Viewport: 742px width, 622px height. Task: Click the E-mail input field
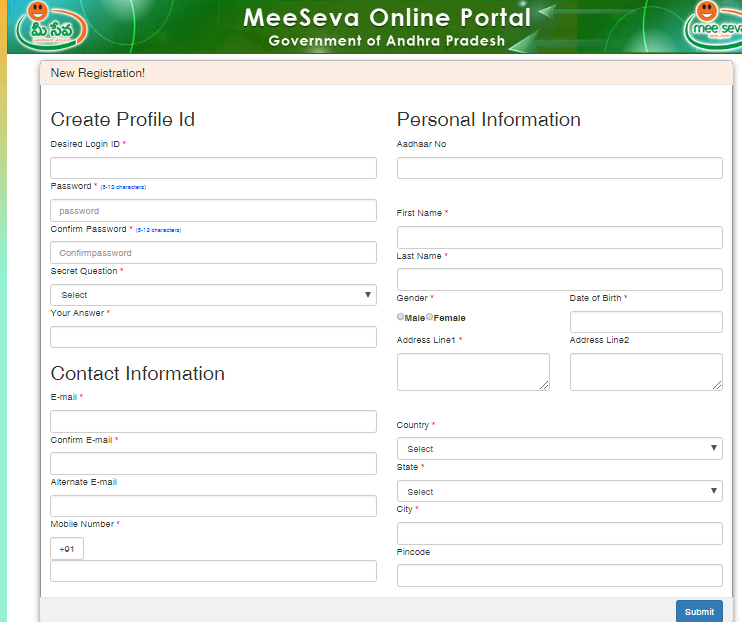coord(213,421)
